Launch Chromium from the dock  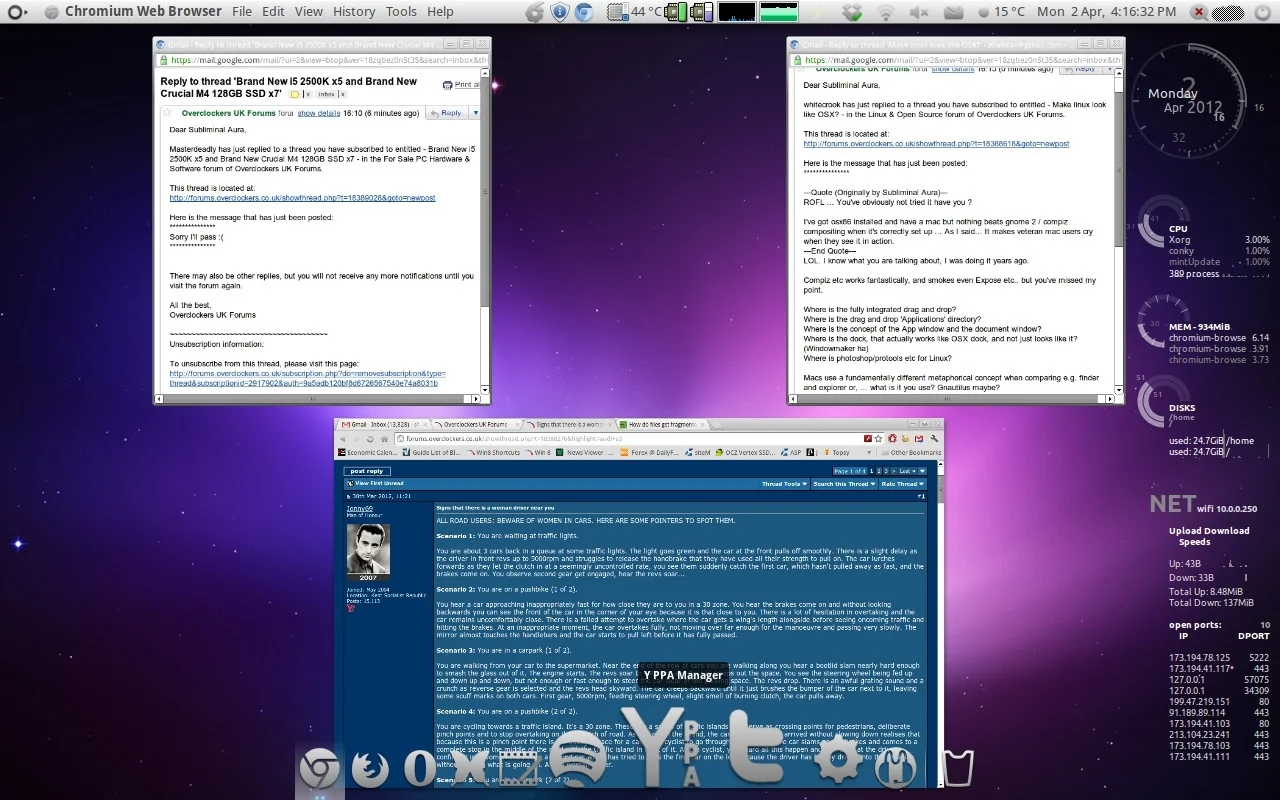319,769
